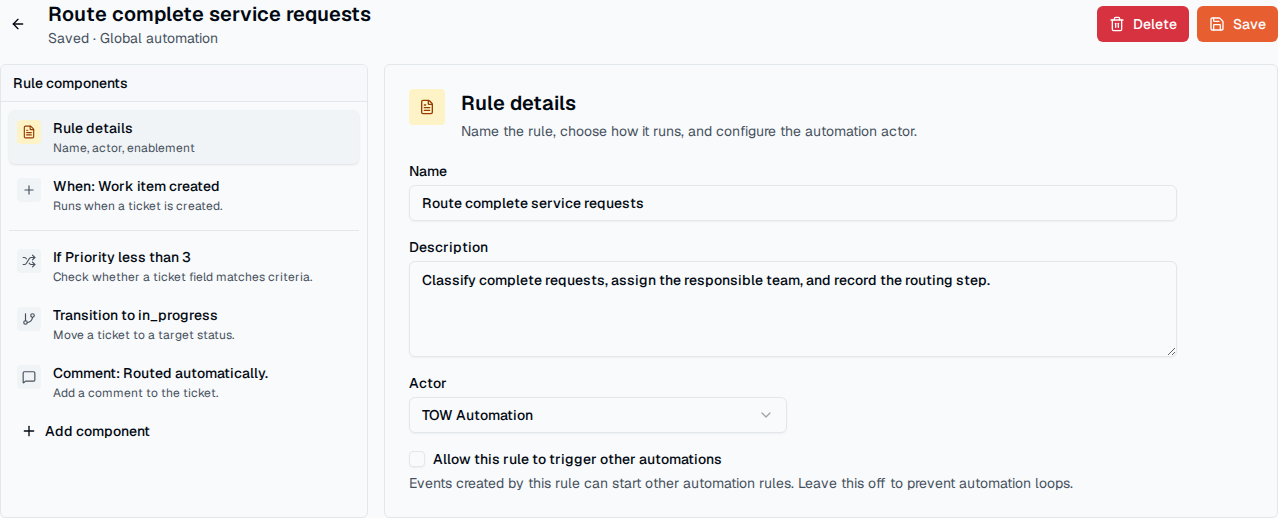Select If Priority less than 3 condition
1278x518 pixels.
pyautogui.click(x=184, y=266)
